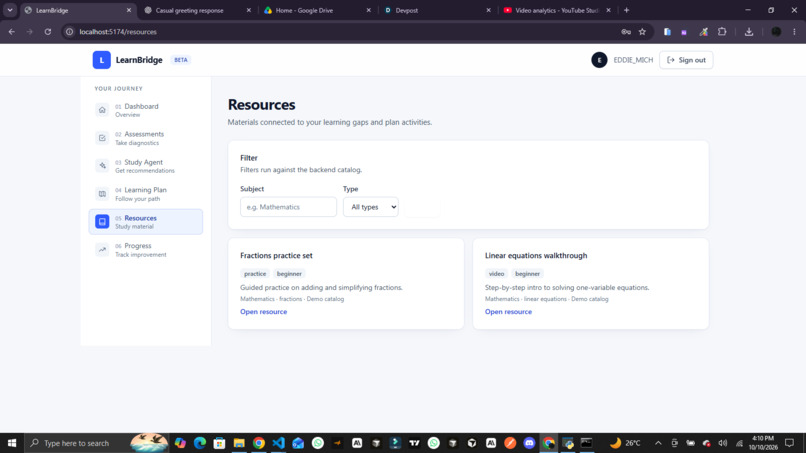Go to Assessments in sidebar
The width and height of the screenshot is (806, 453).
pos(145,138)
